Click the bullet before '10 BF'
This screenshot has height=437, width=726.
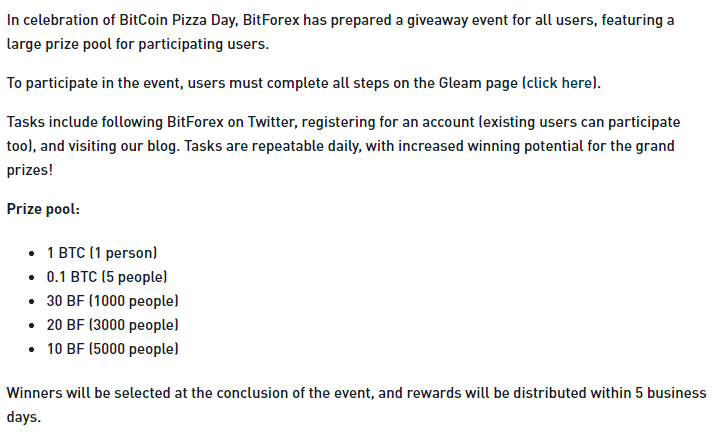coord(31,350)
